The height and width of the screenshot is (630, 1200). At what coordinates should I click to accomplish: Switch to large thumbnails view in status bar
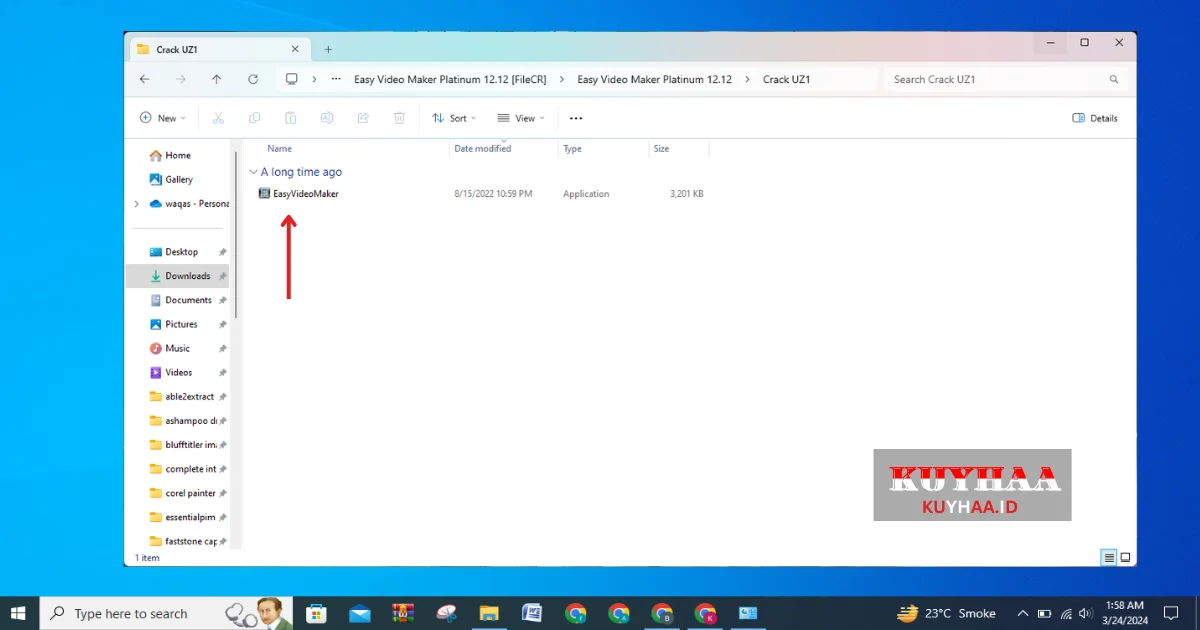[1125, 557]
